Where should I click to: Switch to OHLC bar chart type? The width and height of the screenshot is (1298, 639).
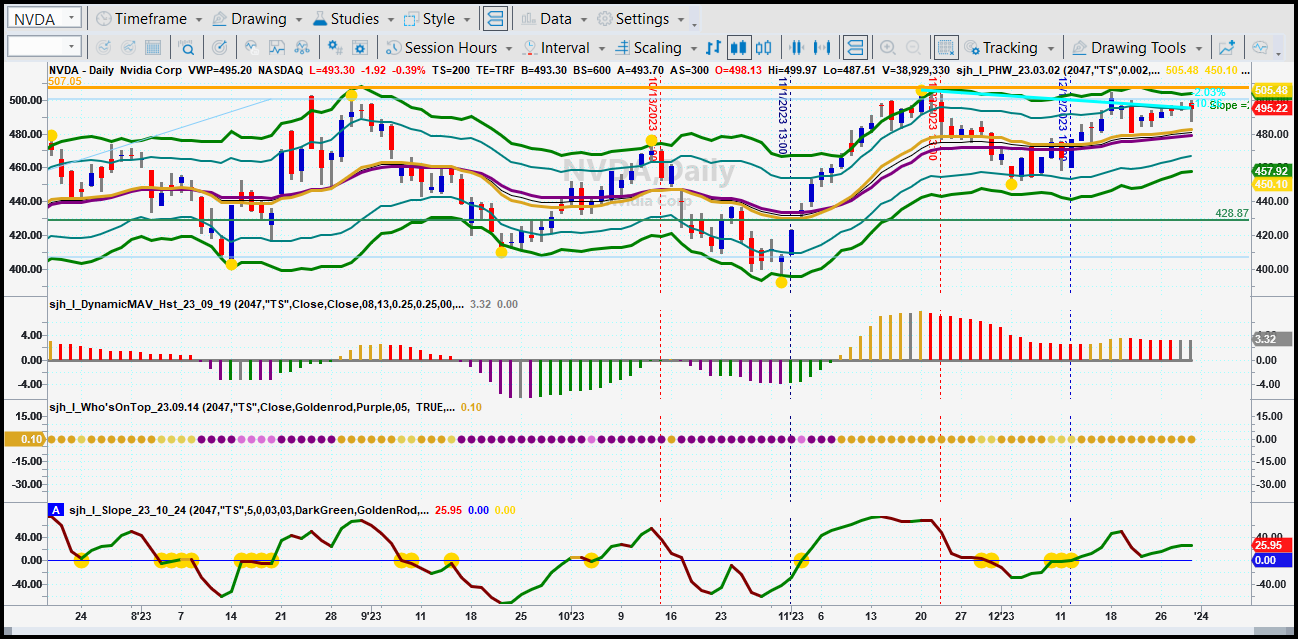click(714, 48)
